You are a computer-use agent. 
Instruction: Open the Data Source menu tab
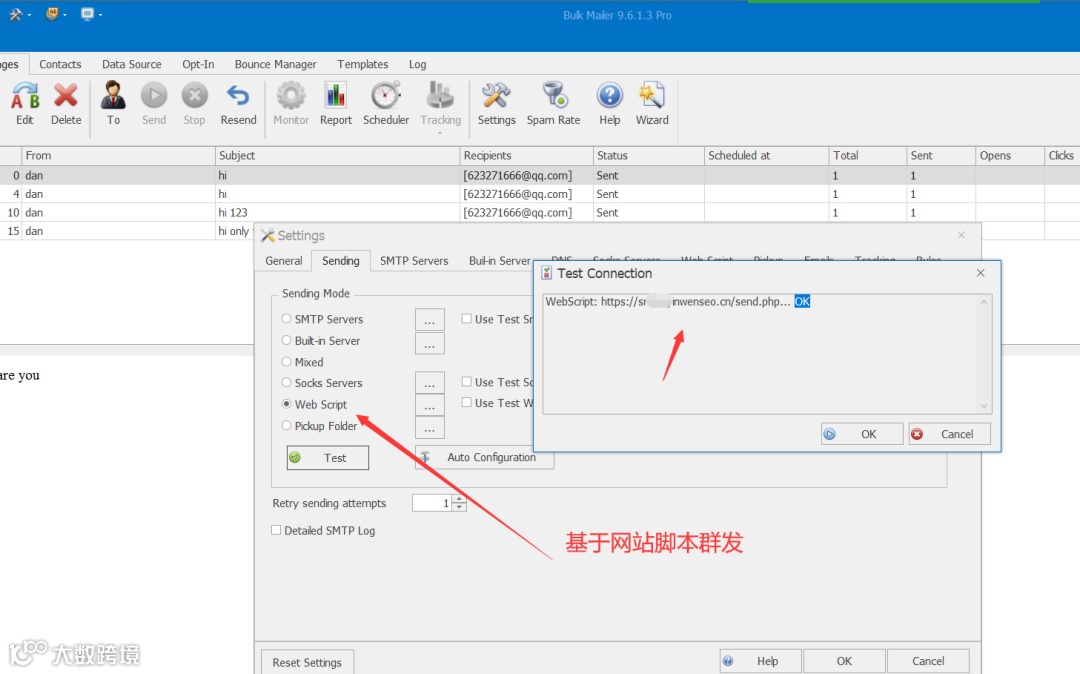click(x=132, y=64)
